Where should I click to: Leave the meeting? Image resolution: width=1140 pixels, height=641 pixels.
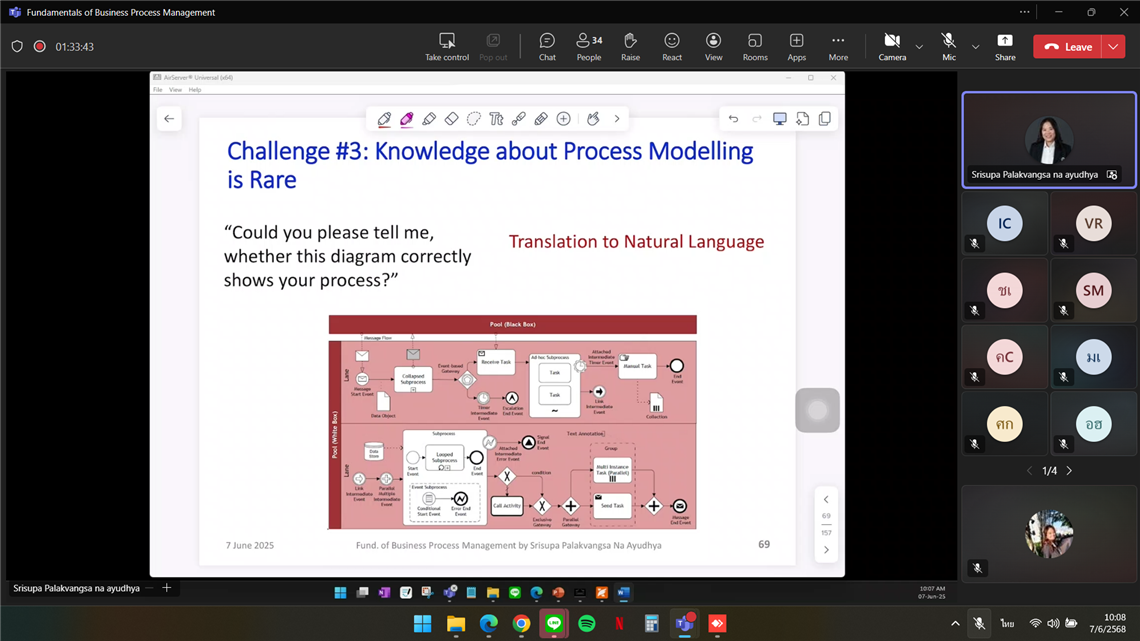click(x=1068, y=47)
